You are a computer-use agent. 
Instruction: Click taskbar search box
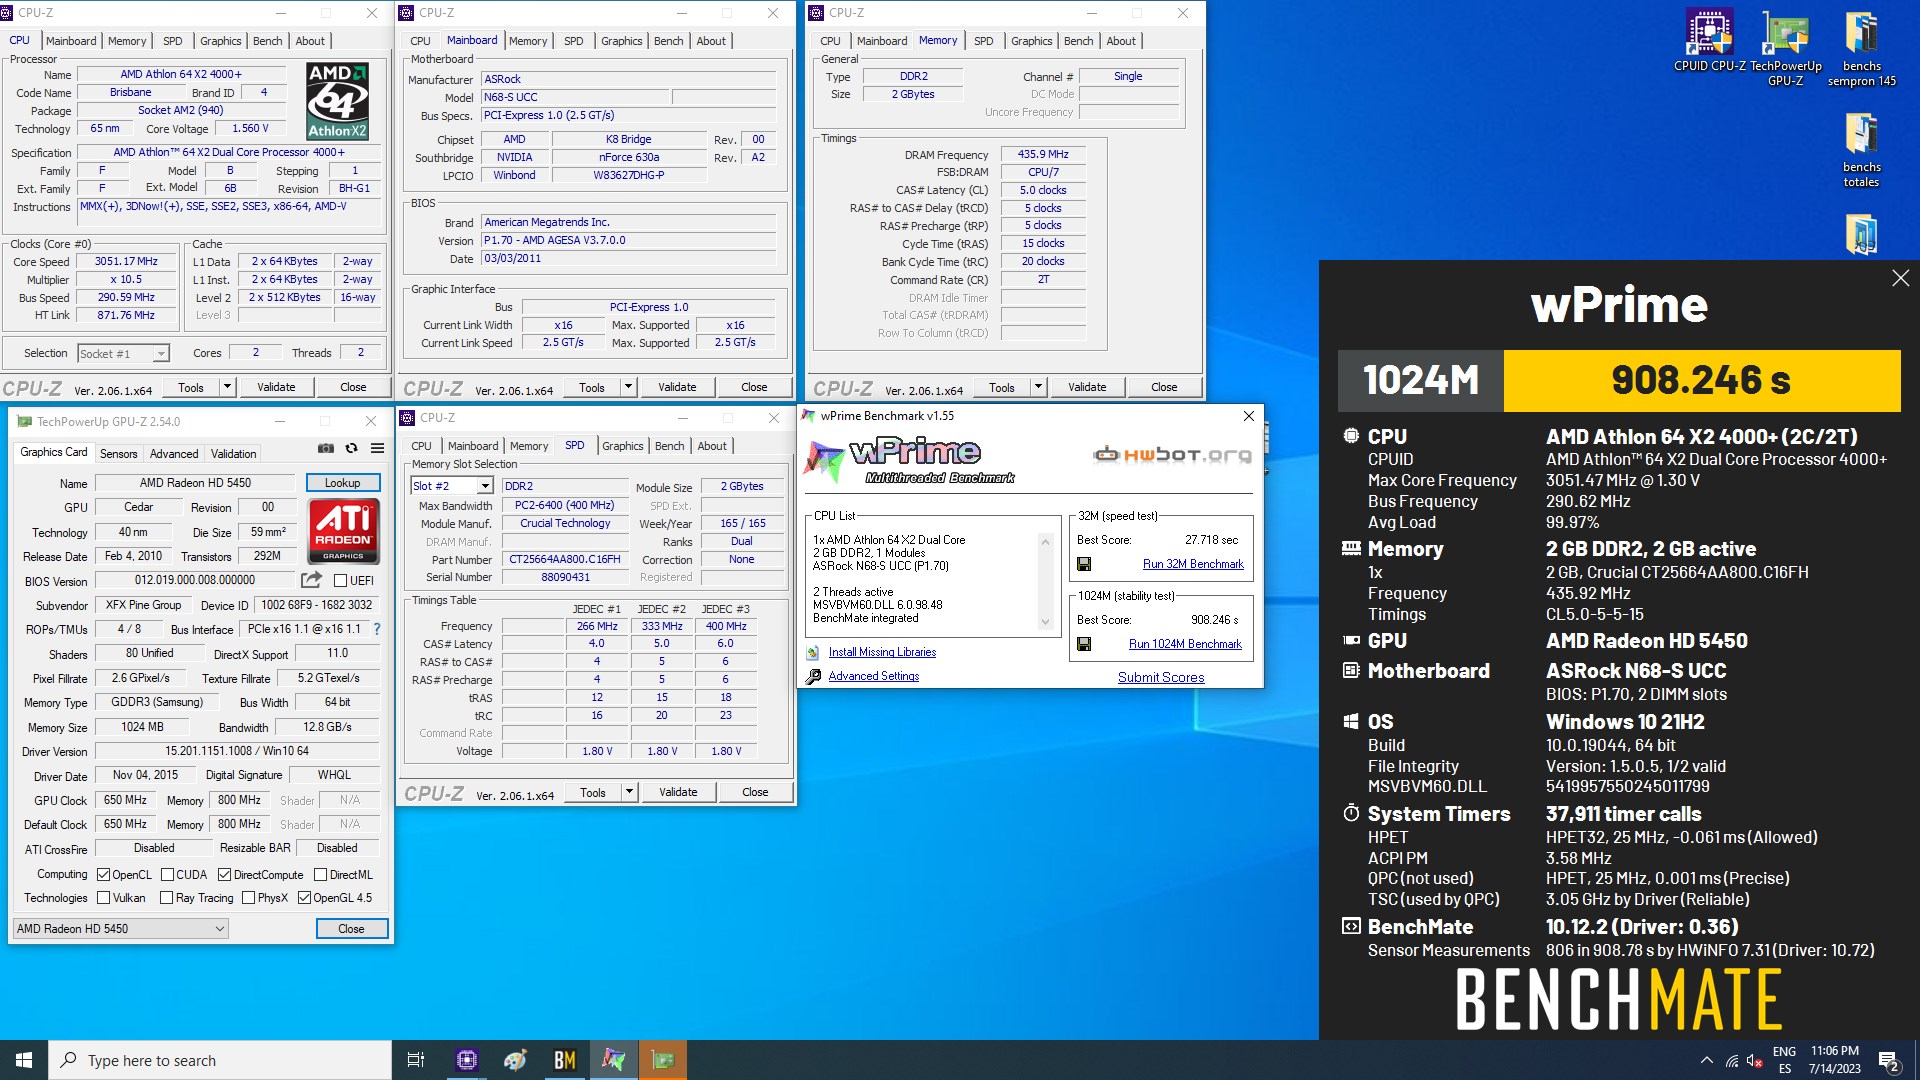point(220,1060)
